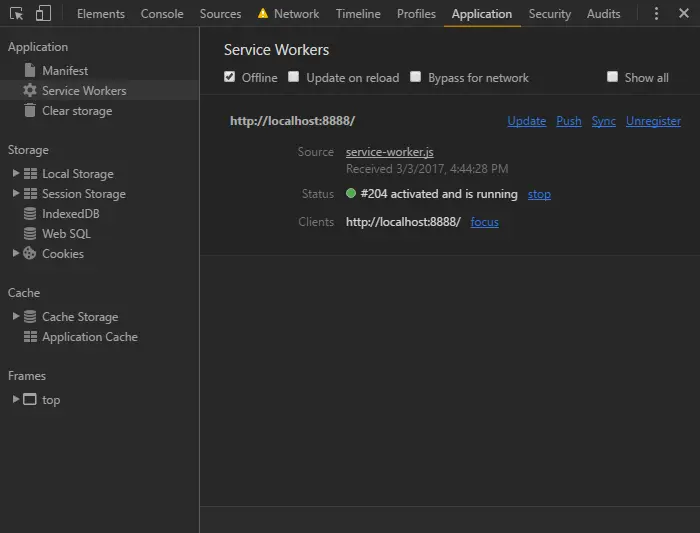Uncheck the Offline checkbox

point(229,77)
